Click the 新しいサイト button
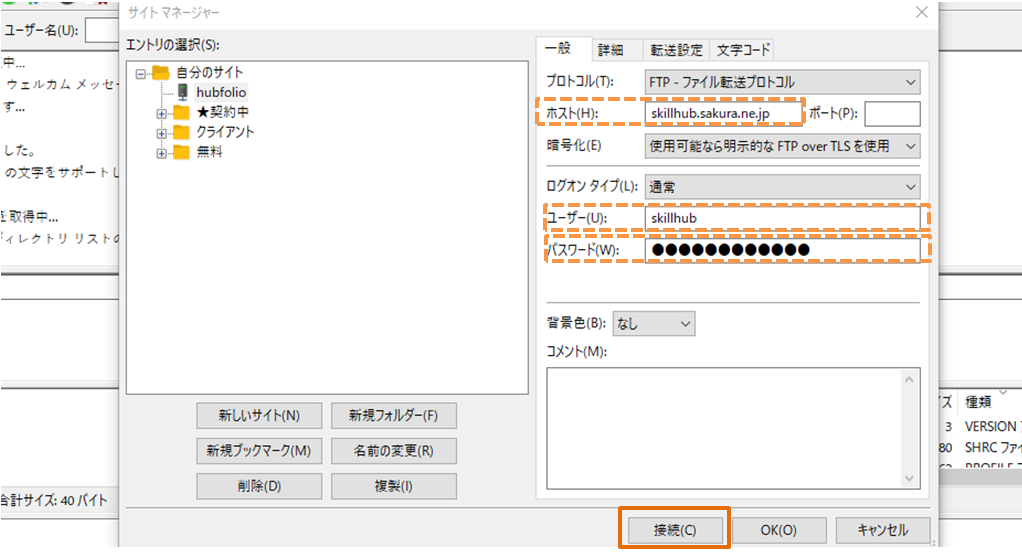 [x=259, y=415]
